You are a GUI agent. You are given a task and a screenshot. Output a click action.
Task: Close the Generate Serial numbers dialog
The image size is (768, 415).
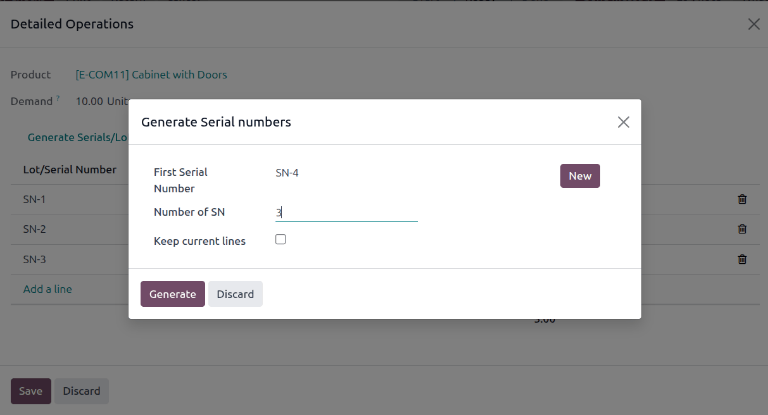(623, 122)
